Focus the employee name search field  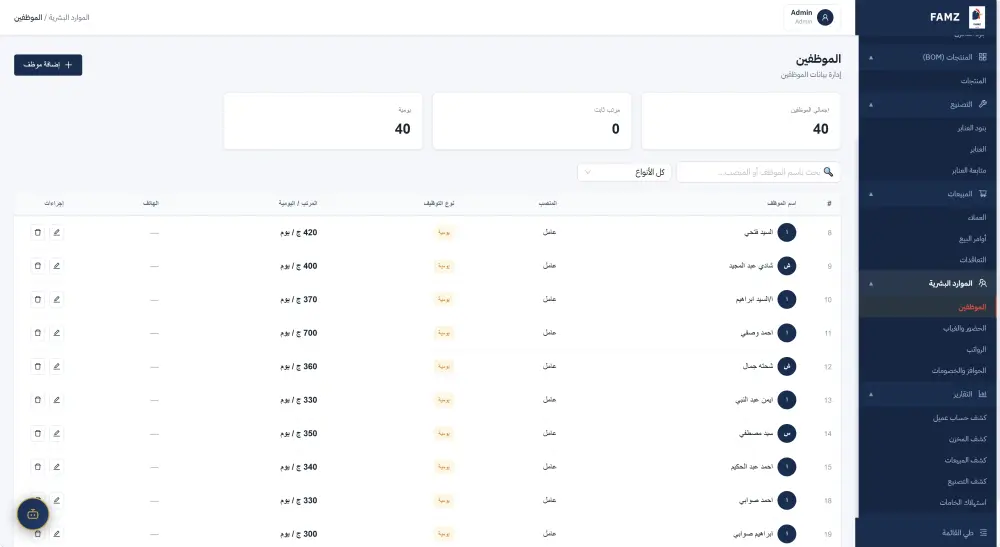[x=758, y=172]
